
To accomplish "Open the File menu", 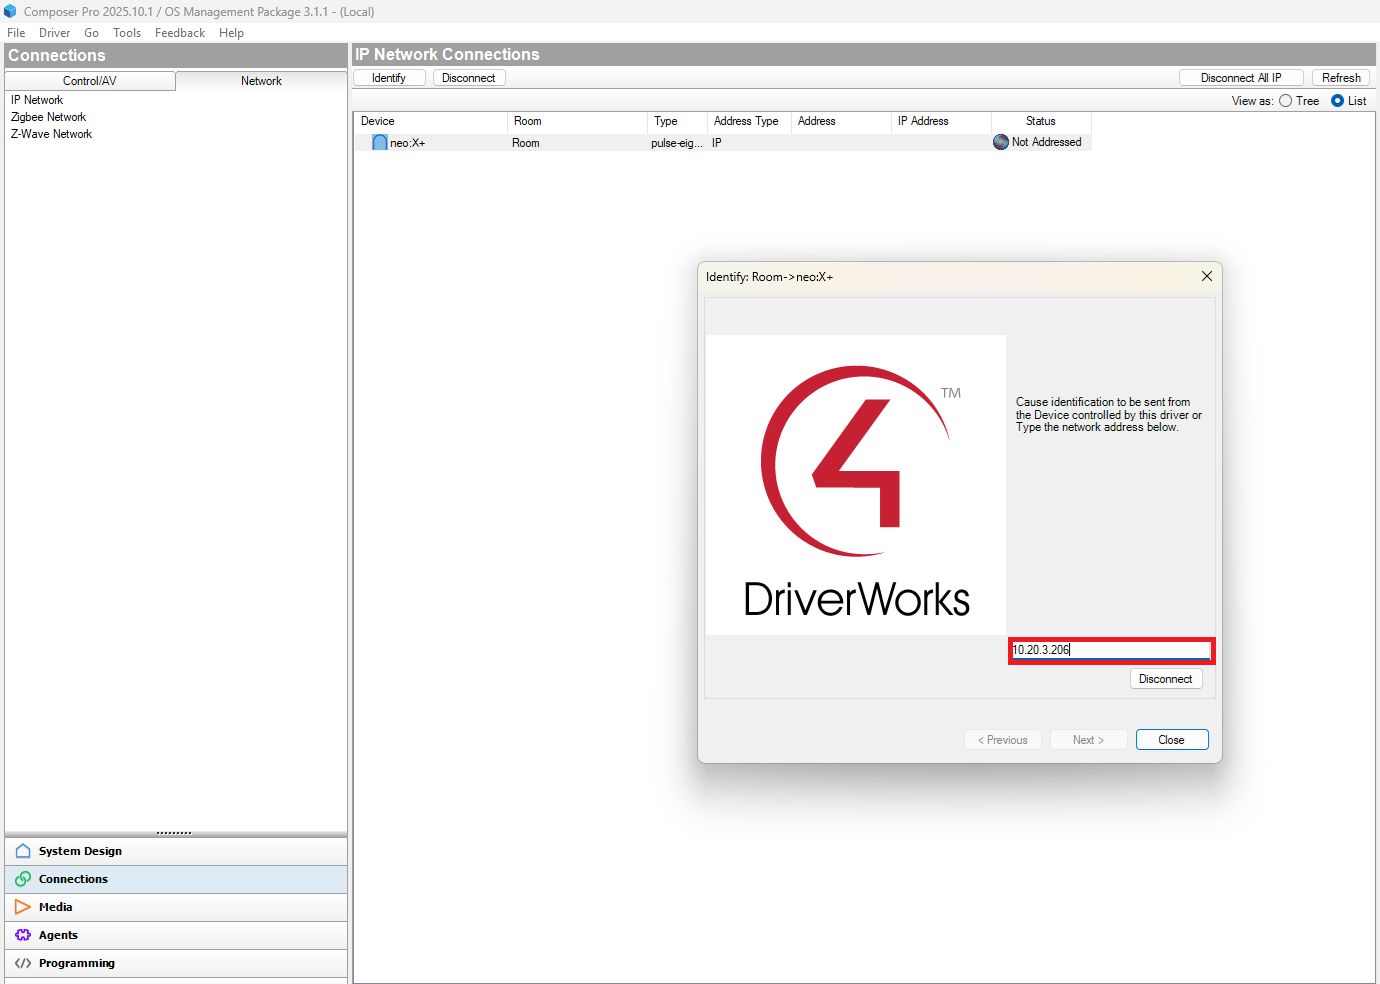I will pyautogui.click(x=16, y=33).
